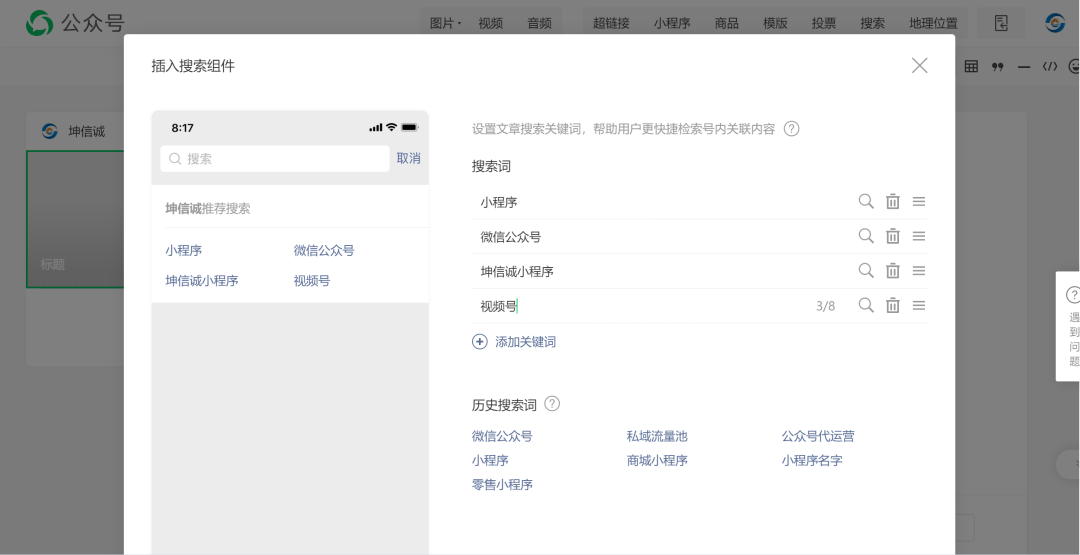Viewport: 1080px width, 555px height.
Task: Click the reorder handle of the 微信公众号 row
Action: point(919,235)
